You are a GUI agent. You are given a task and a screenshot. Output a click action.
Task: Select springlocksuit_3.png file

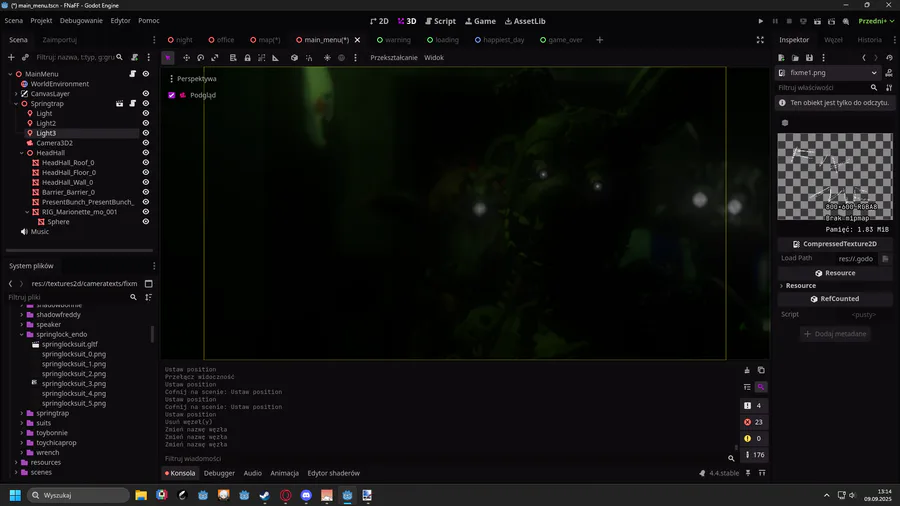[73, 383]
